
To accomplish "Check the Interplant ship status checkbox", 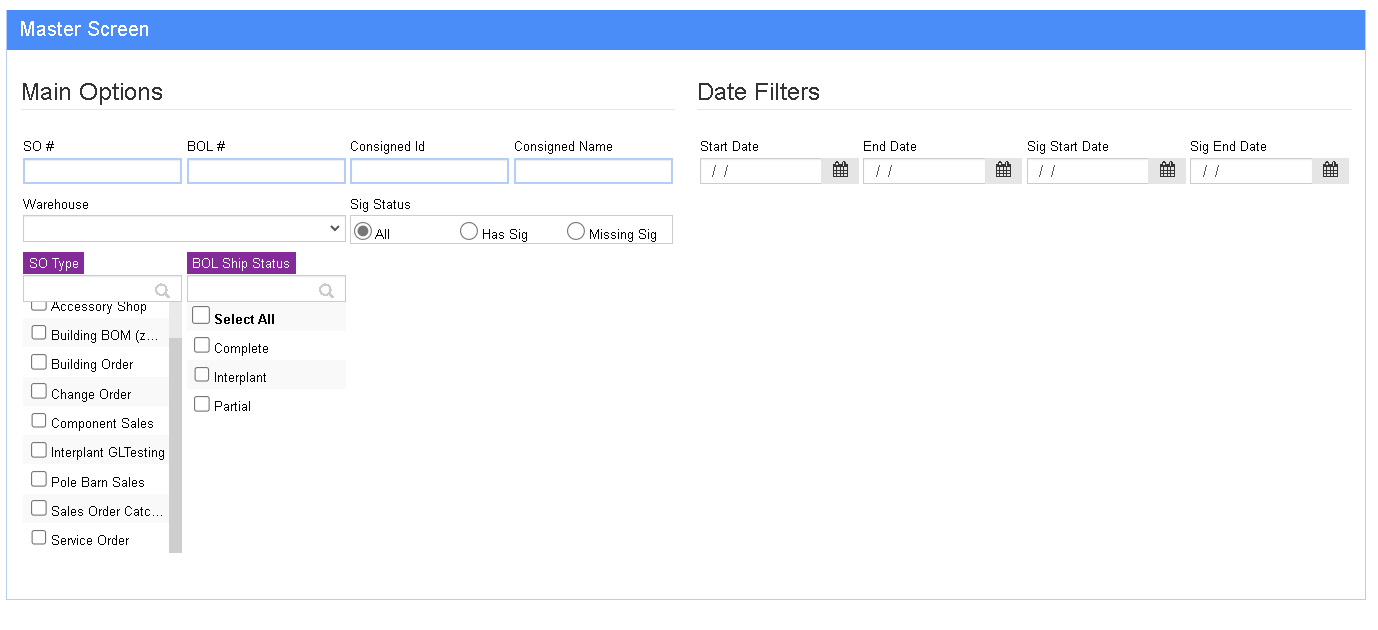I will tap(202, 375).
